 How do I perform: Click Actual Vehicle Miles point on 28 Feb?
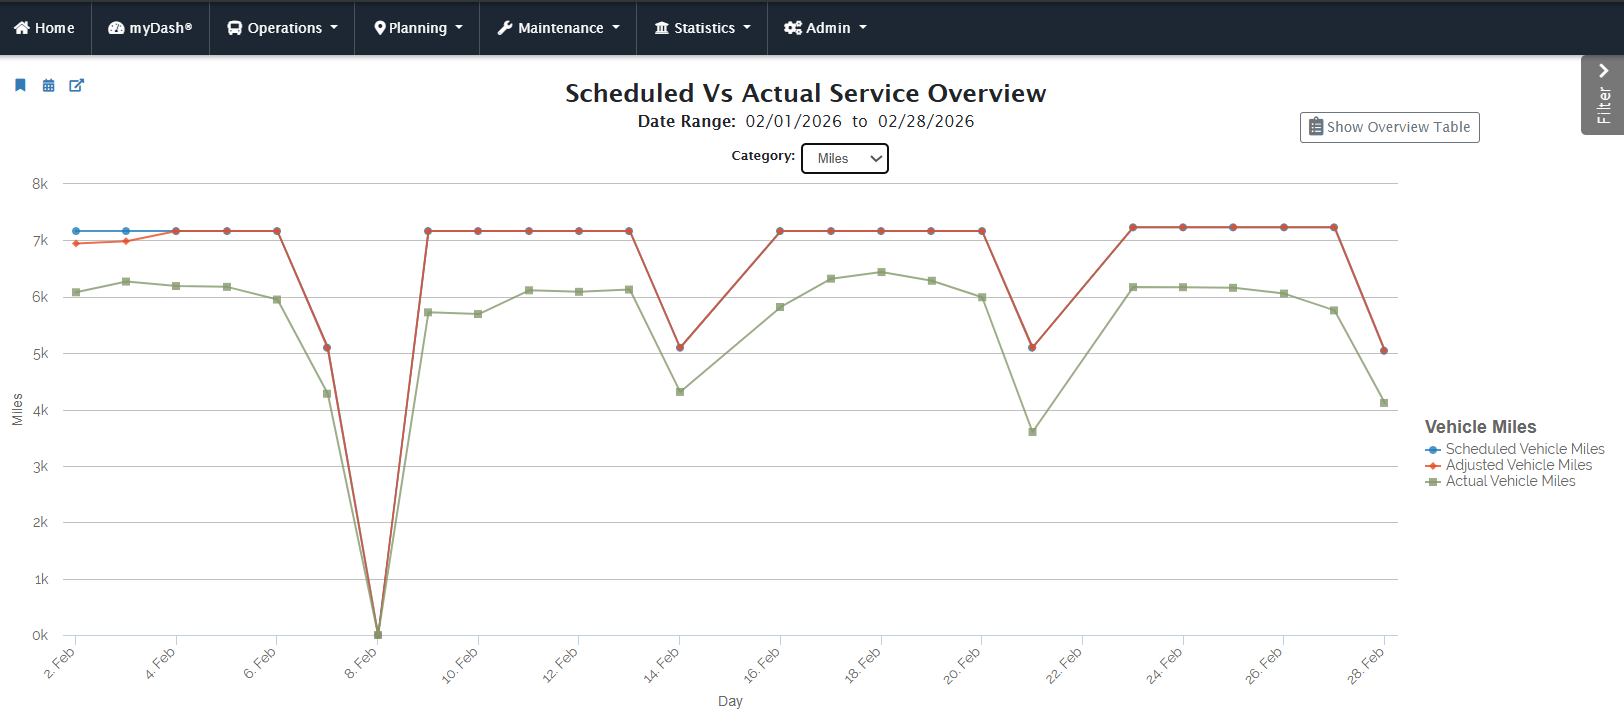[x=1384, y=403]
